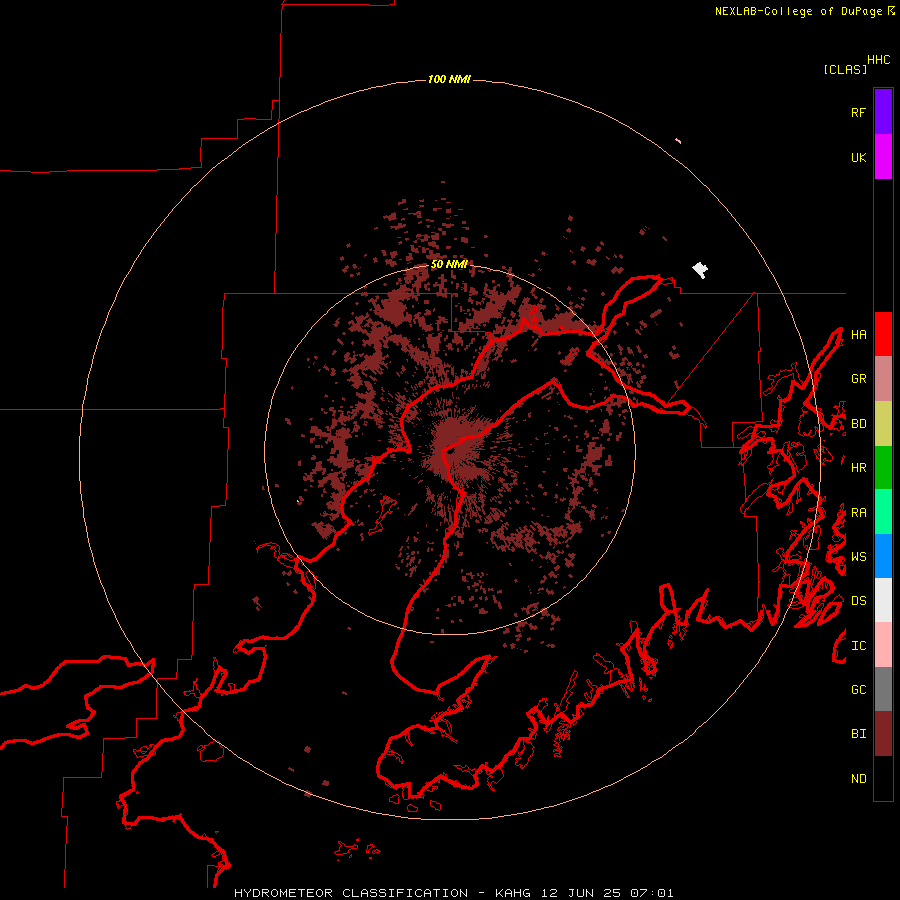Click the UK magenta legend swatch
900x900 pixels.
(x=883, y=157)
